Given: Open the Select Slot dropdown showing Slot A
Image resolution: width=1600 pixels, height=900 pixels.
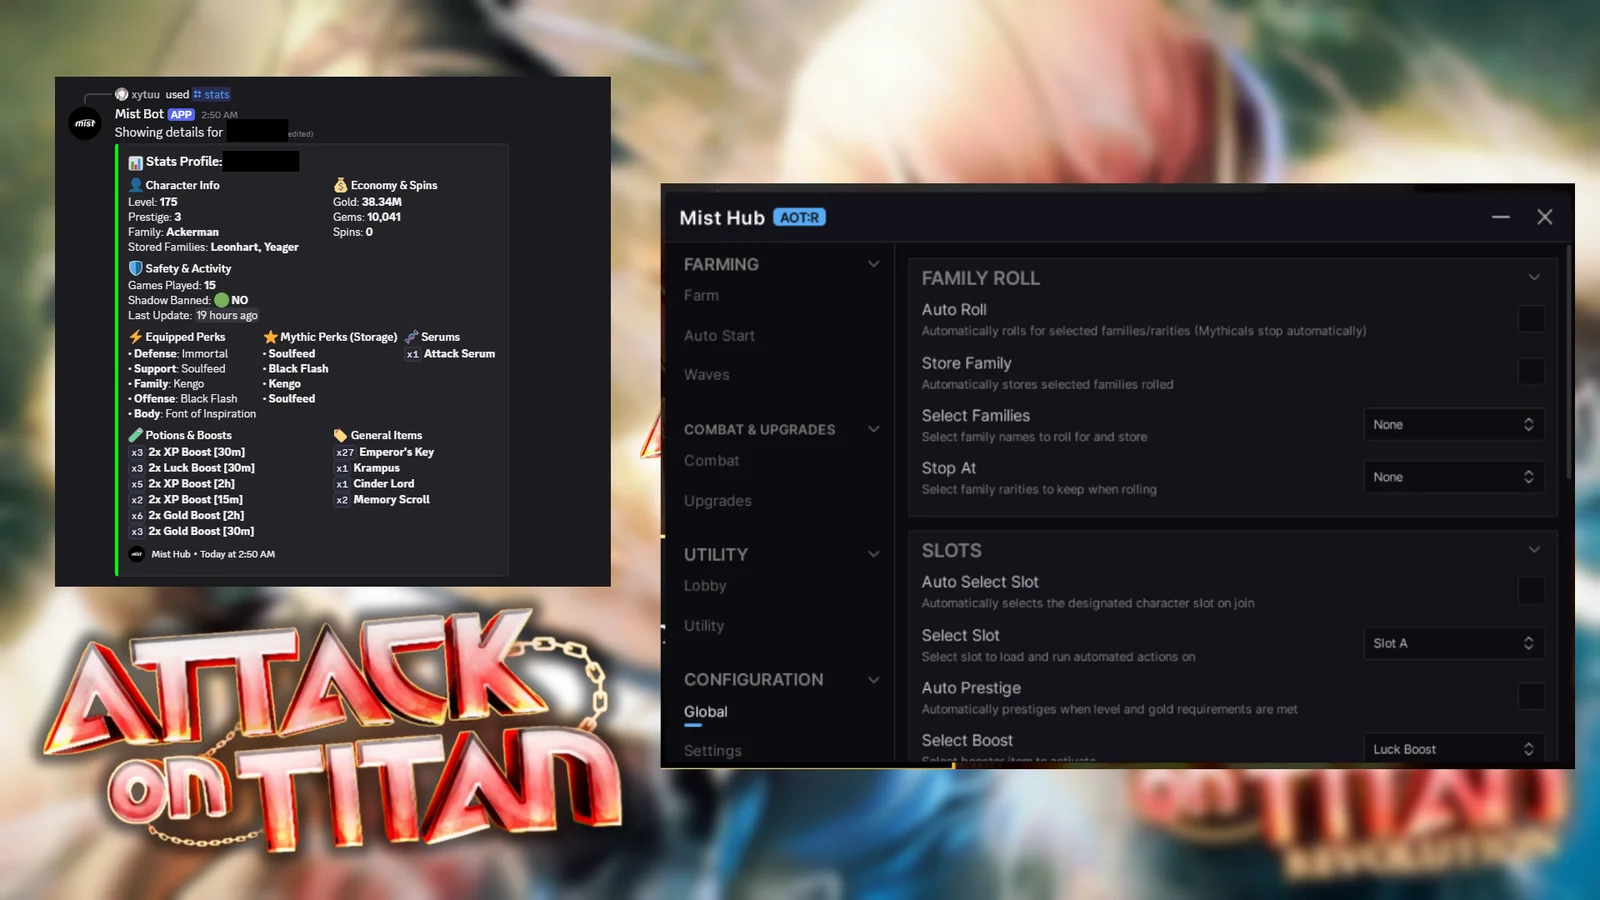Looking at the screenshot, I should [x=1454, y=643].
